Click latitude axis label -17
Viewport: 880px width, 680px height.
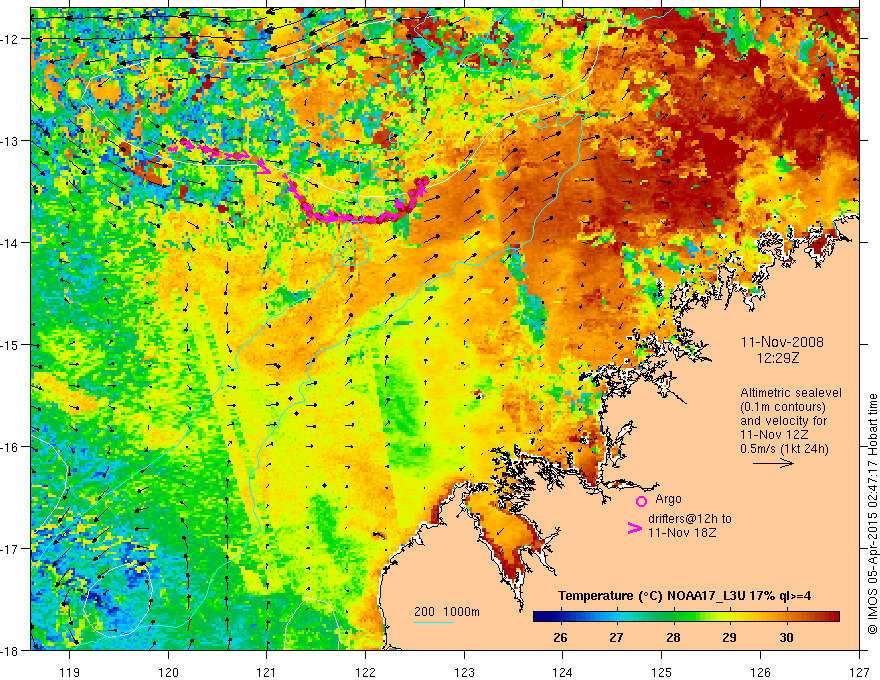tap(10, 549)
